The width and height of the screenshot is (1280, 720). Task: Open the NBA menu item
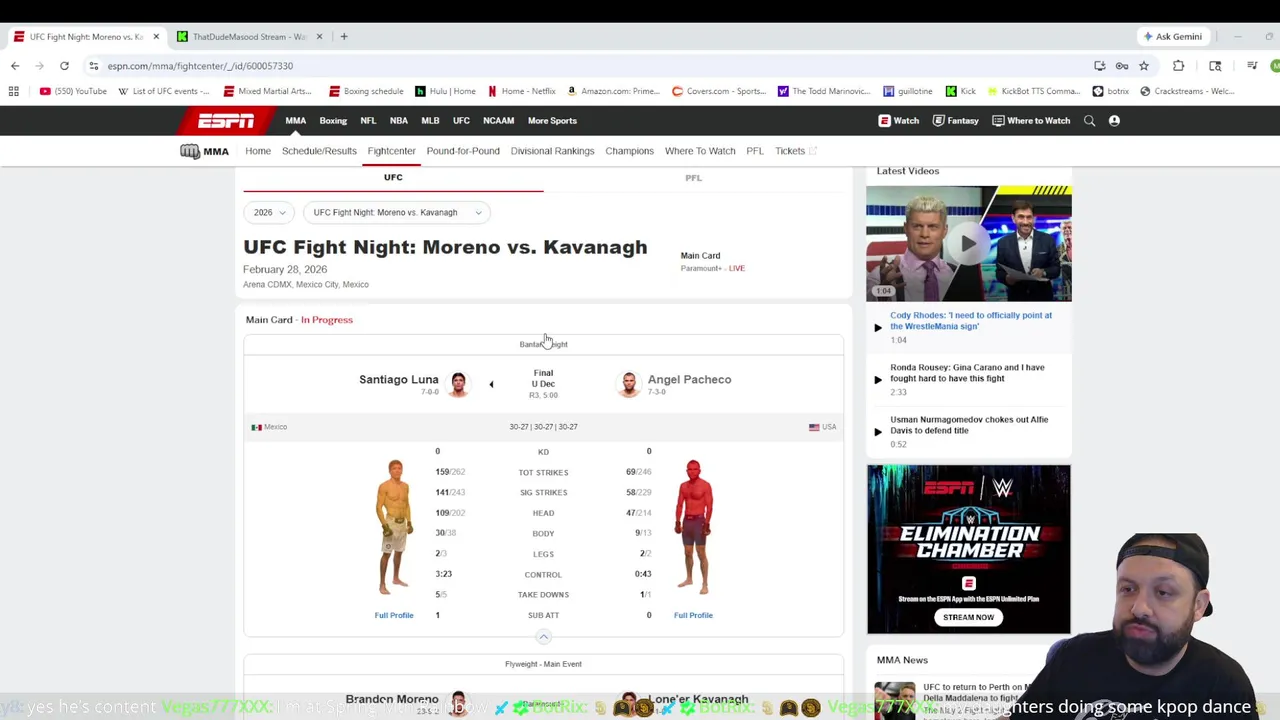point(399,121)
